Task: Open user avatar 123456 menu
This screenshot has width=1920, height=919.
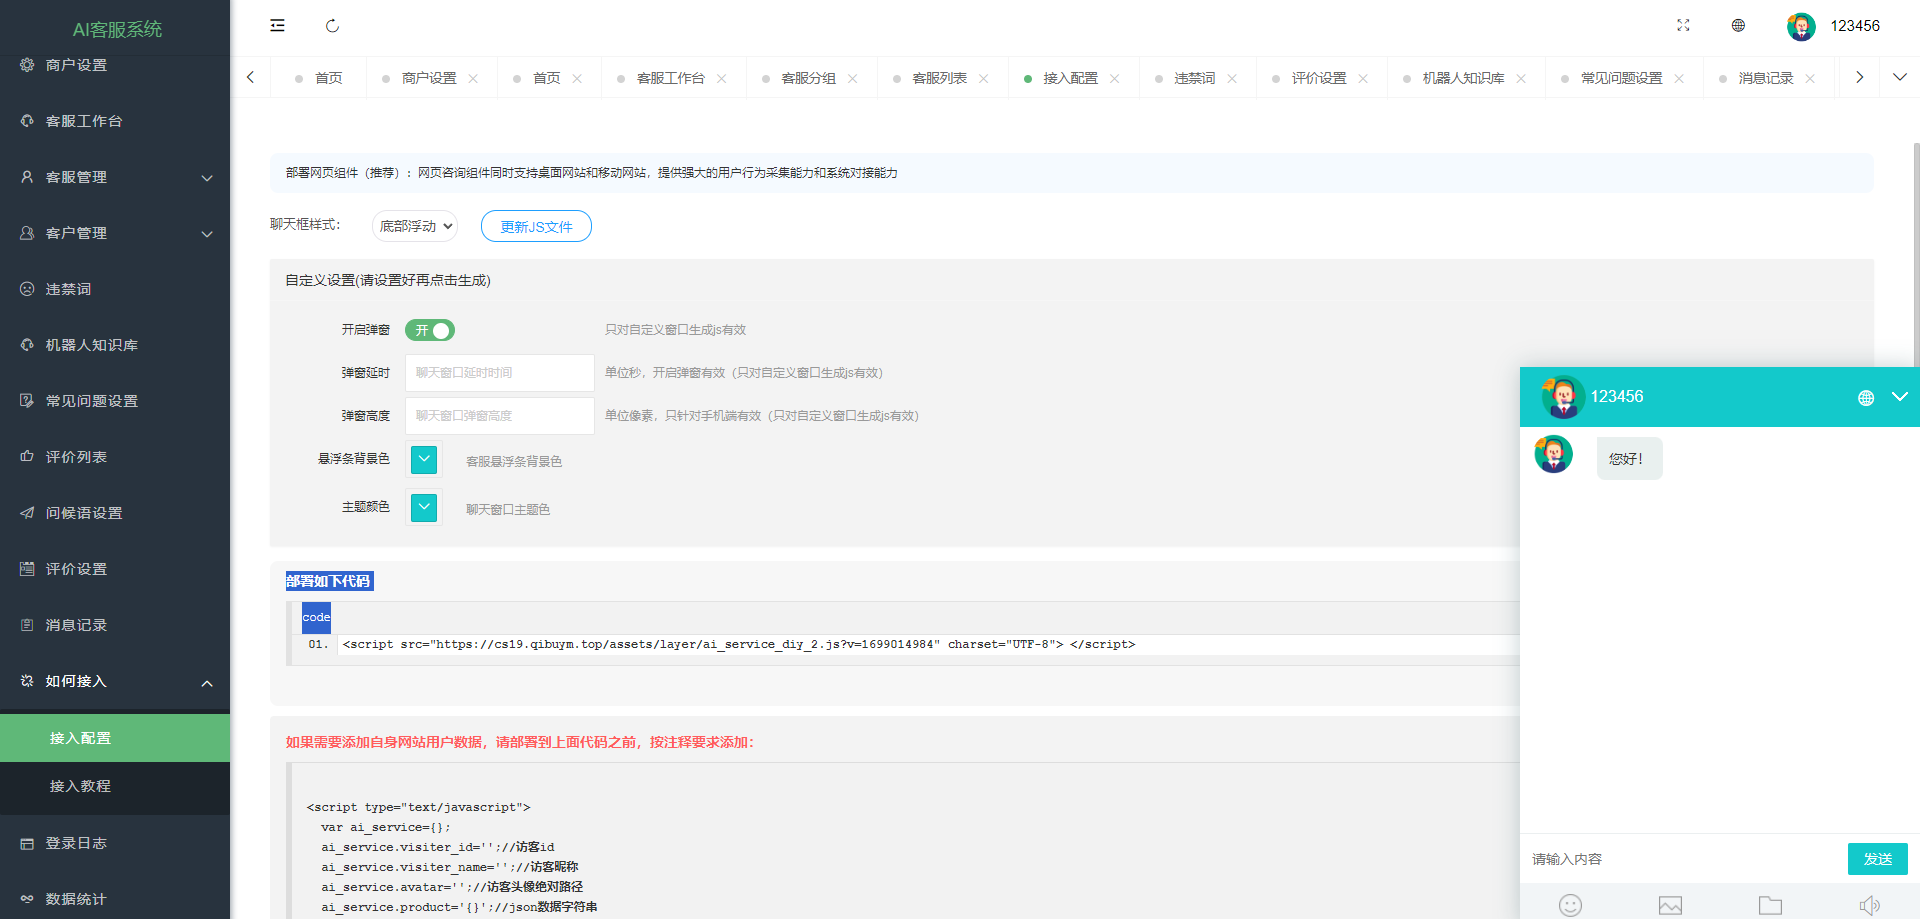Action: tap(1833, 26)
